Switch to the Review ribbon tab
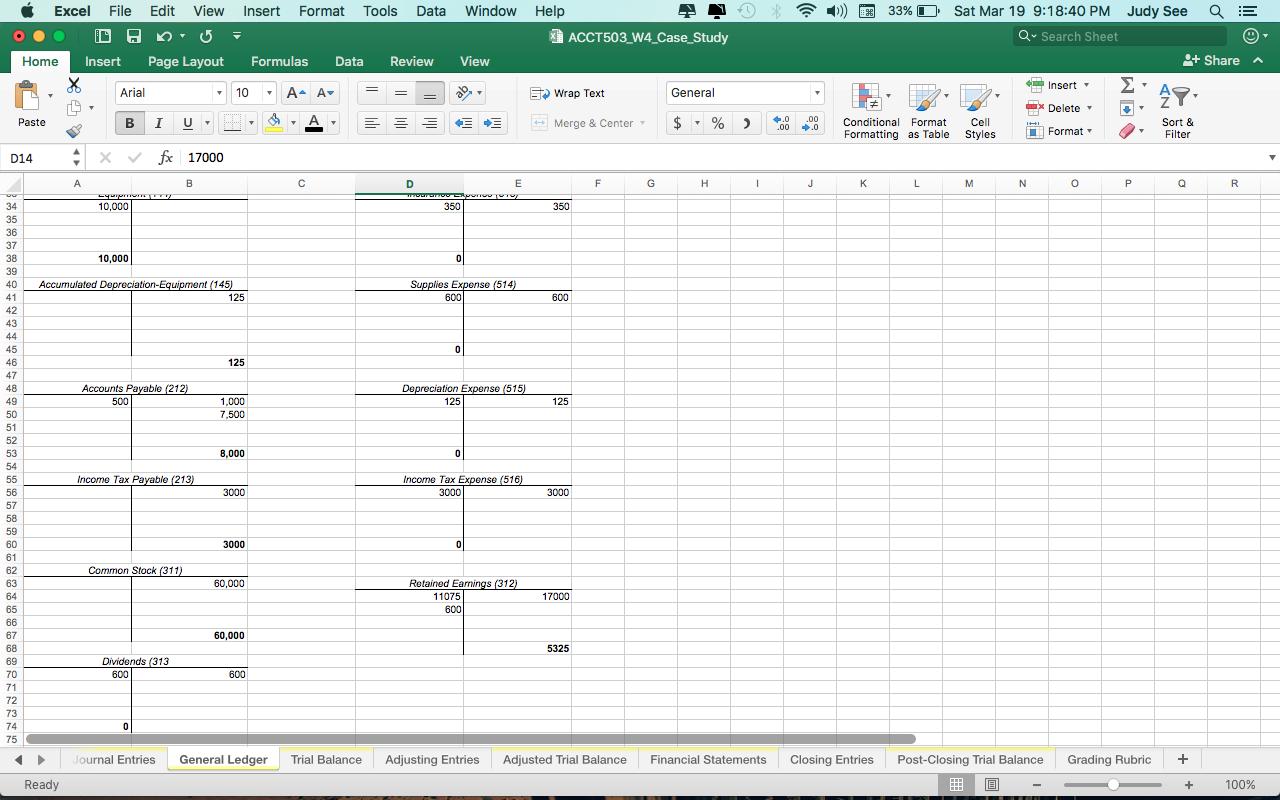Screen dimensions: 1280x800 coord(412,61)
